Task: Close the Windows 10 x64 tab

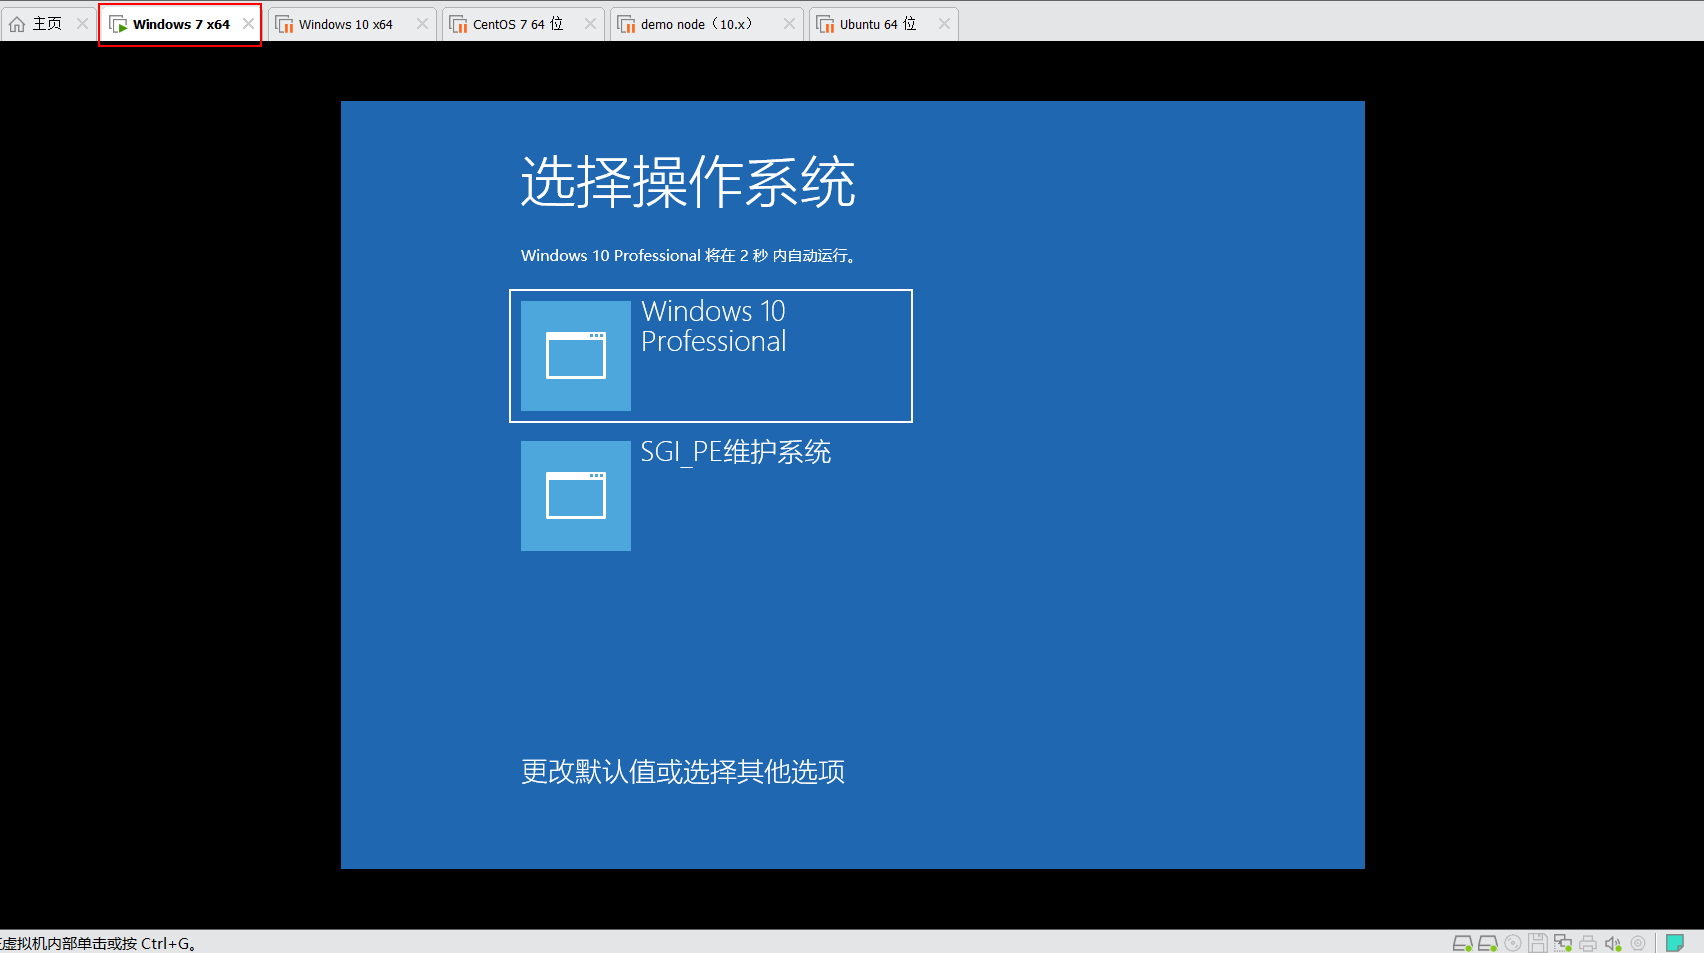Action: coord(422,24)
